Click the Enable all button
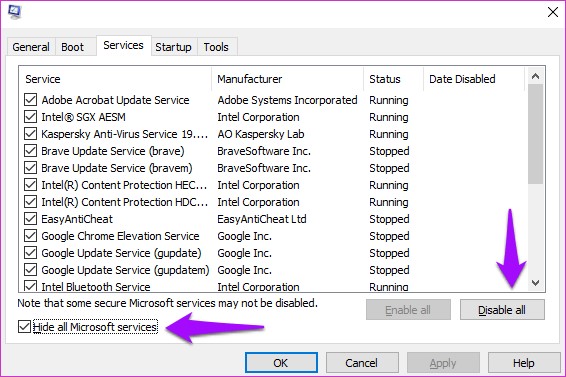This screenshot has height=377, width=566. tap(408, 310)
